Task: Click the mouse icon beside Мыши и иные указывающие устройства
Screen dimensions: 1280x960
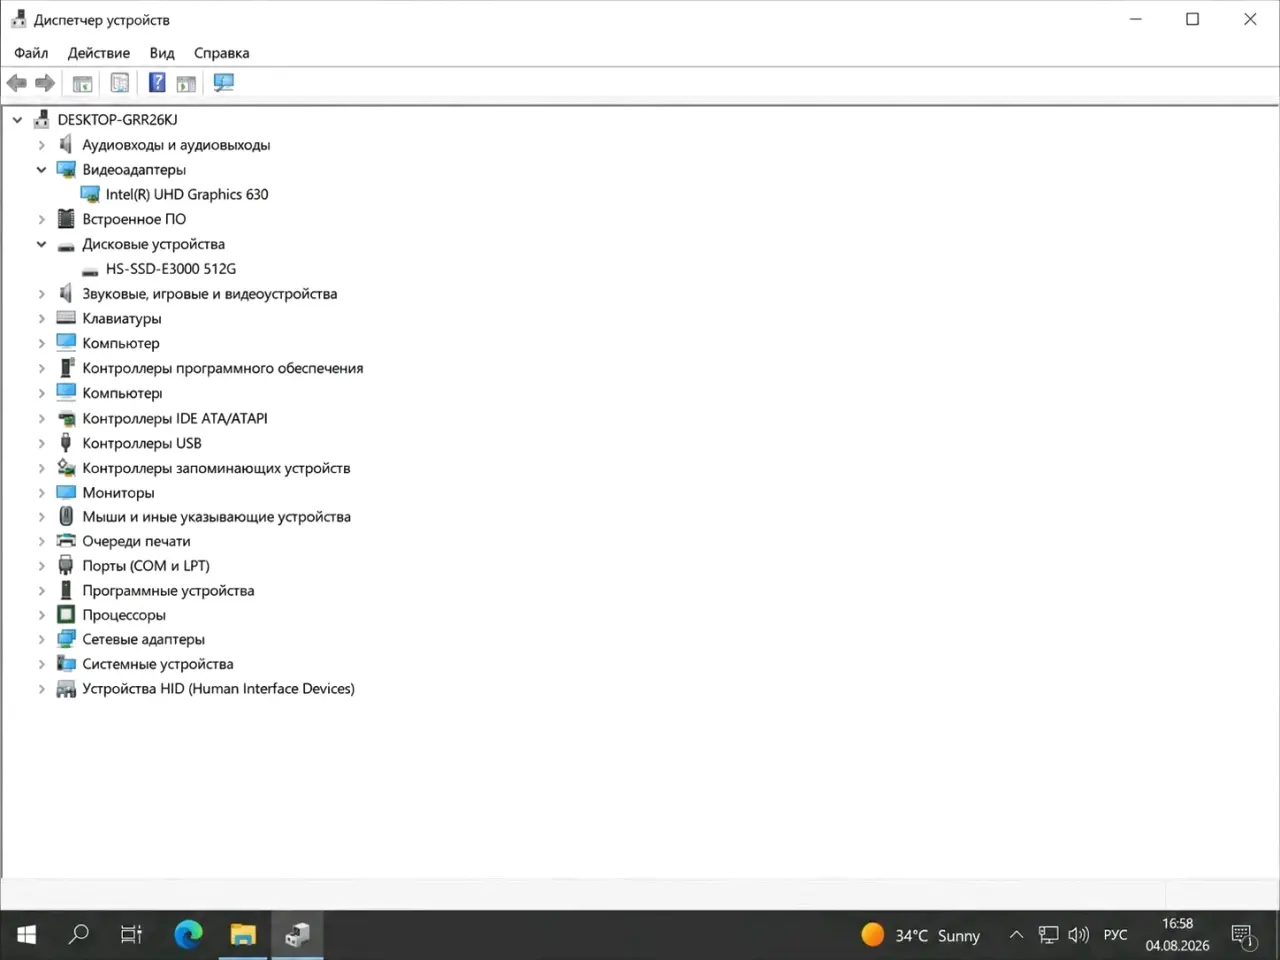Action: [66, 516]
